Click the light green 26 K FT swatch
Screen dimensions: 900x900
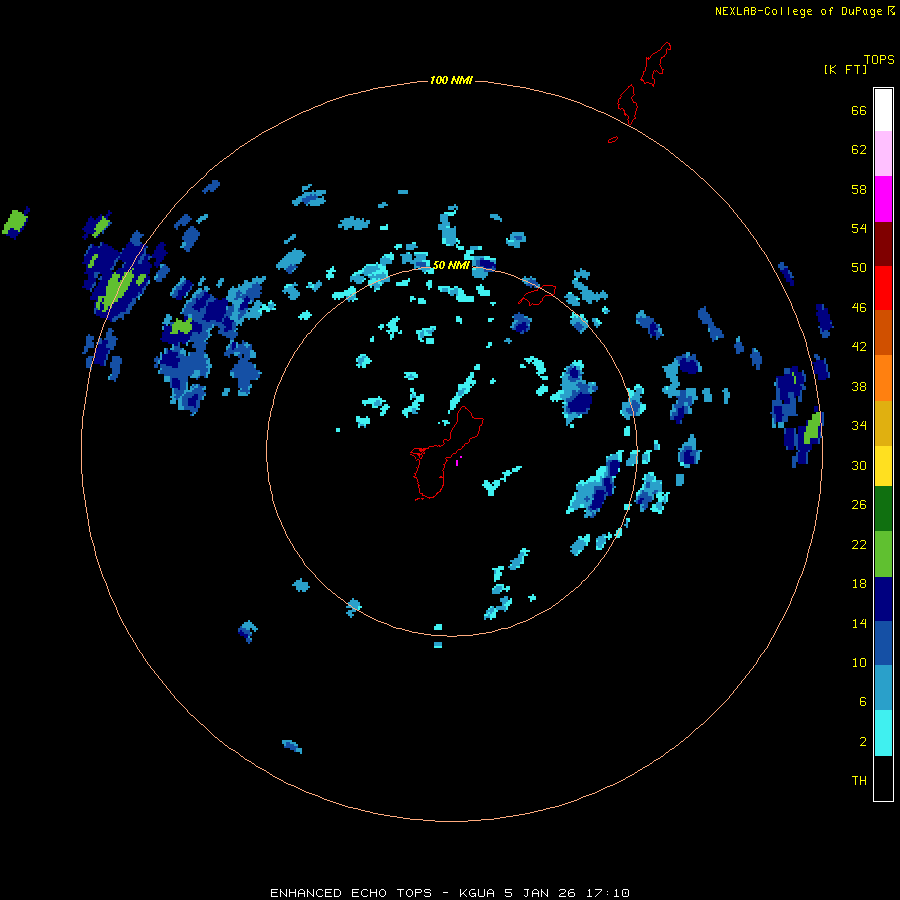[883, 554]
